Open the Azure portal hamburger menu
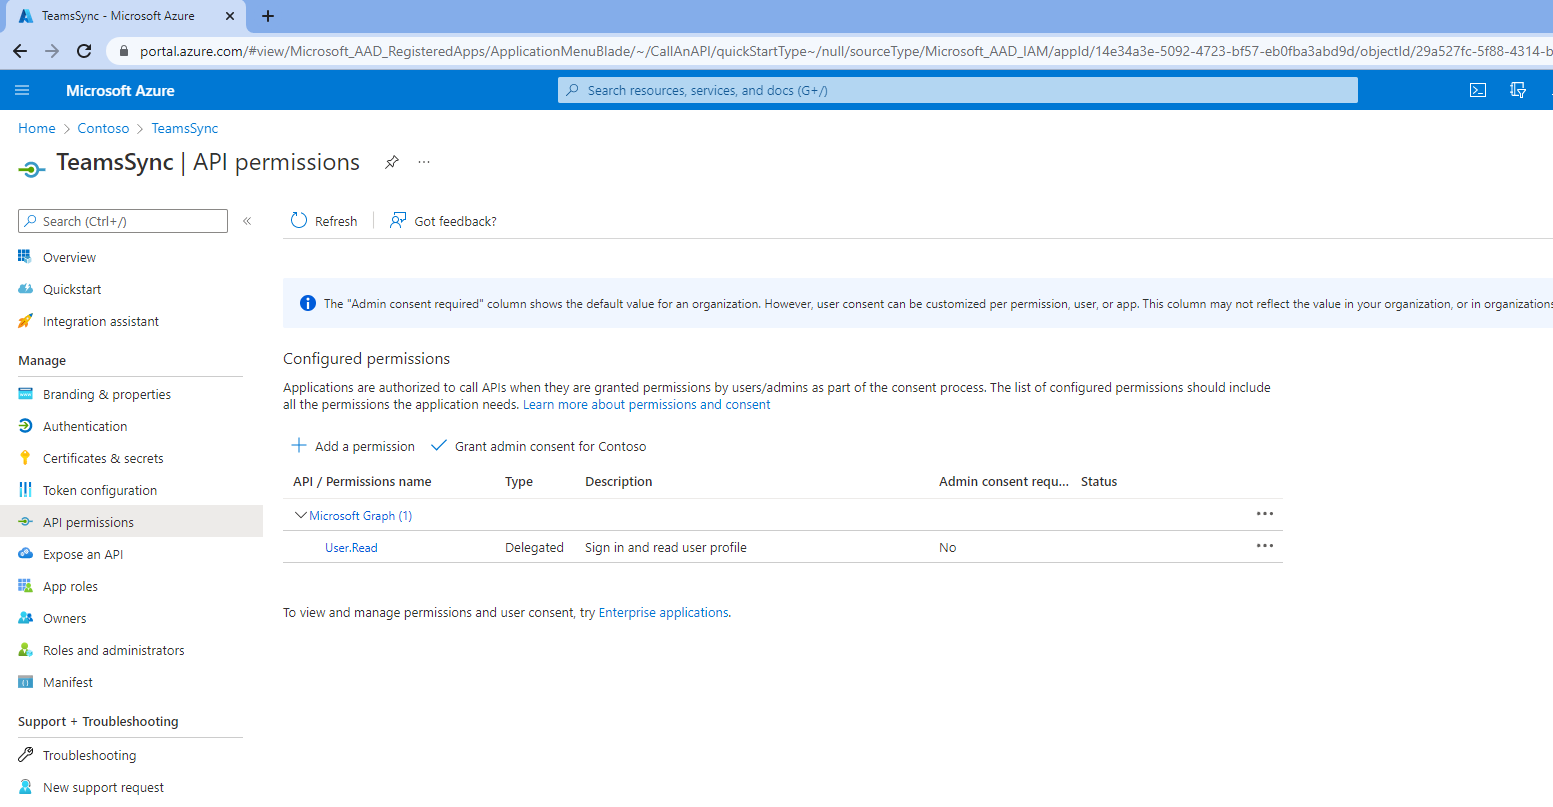1553x807 pixels. 23,90
